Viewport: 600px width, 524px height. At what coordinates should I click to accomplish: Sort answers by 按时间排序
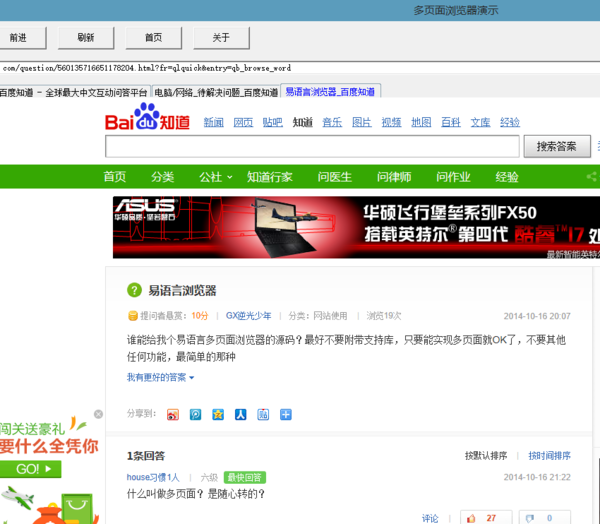(549, 455)
